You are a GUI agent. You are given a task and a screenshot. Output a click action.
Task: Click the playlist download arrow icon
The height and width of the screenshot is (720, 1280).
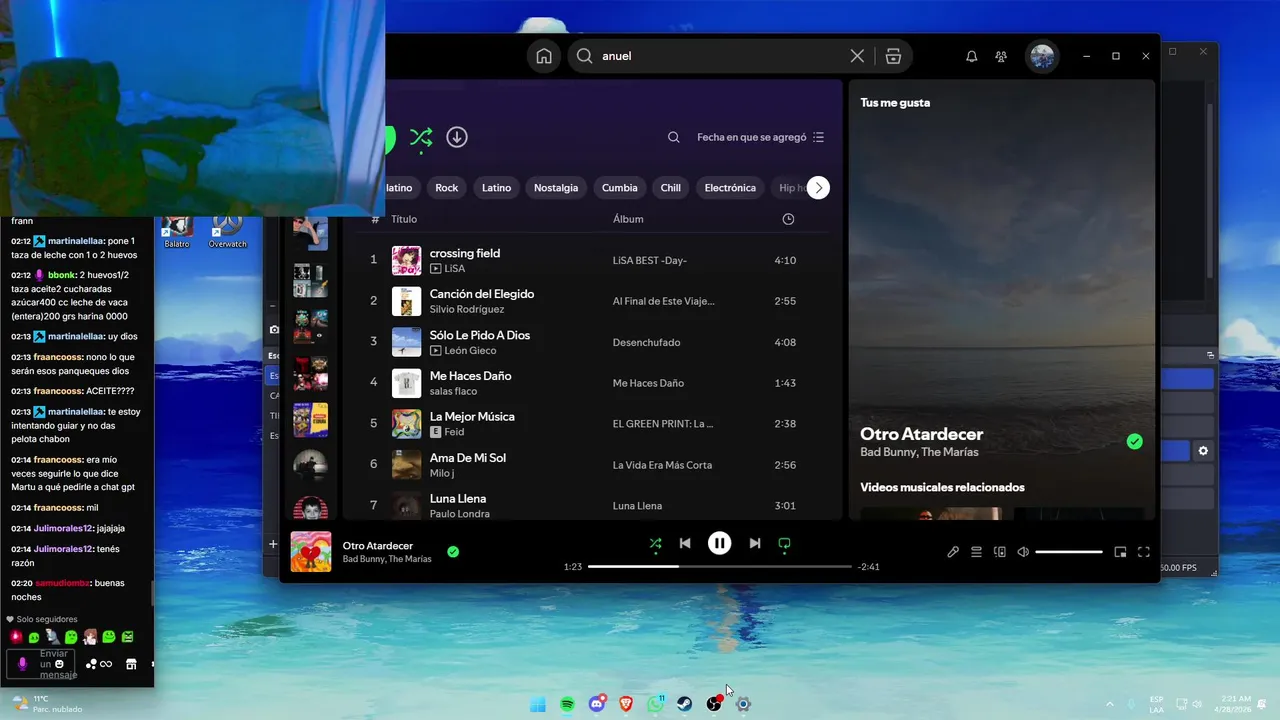point(457,137)
